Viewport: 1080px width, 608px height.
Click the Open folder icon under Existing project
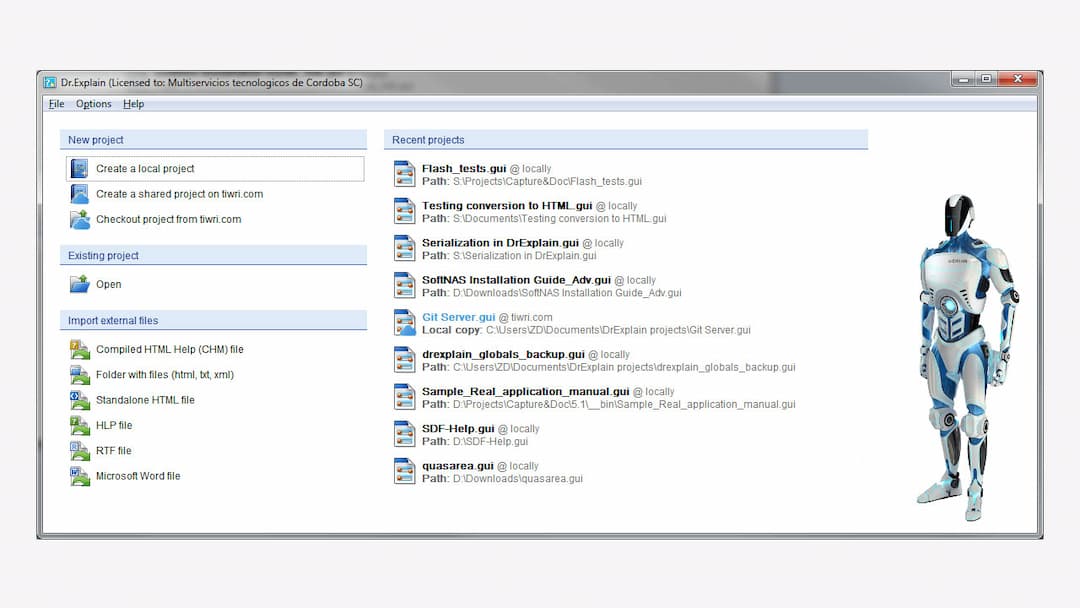pos(80,284)
